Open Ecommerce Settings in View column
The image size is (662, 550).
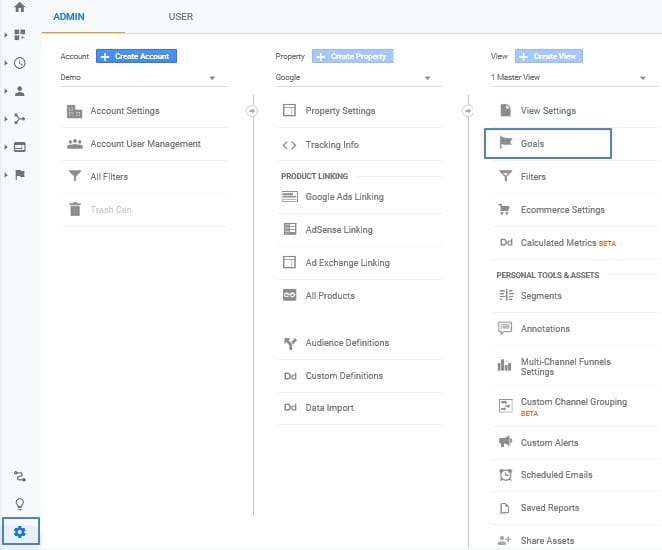tap(562, 210)
